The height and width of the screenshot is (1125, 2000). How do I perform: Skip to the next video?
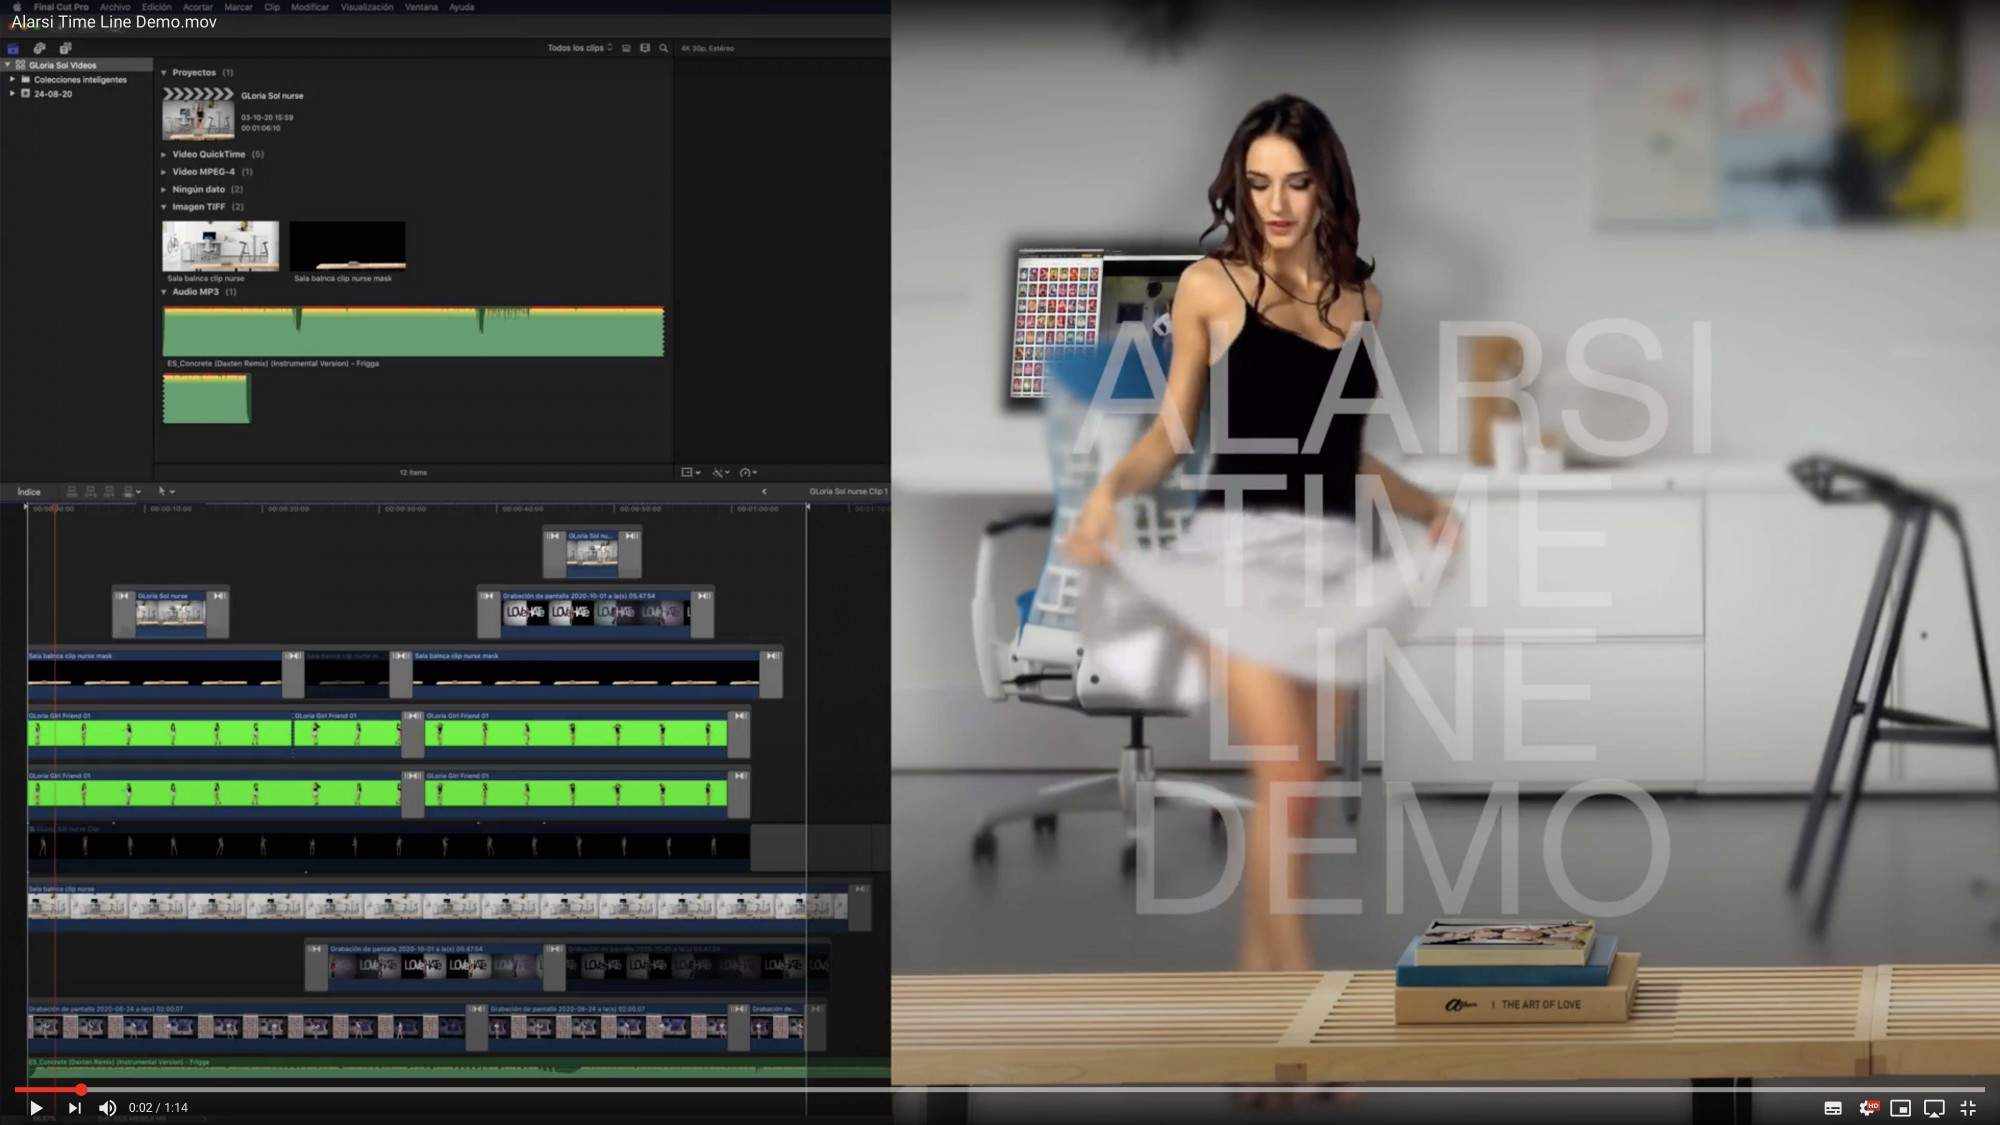[74, 1107]
